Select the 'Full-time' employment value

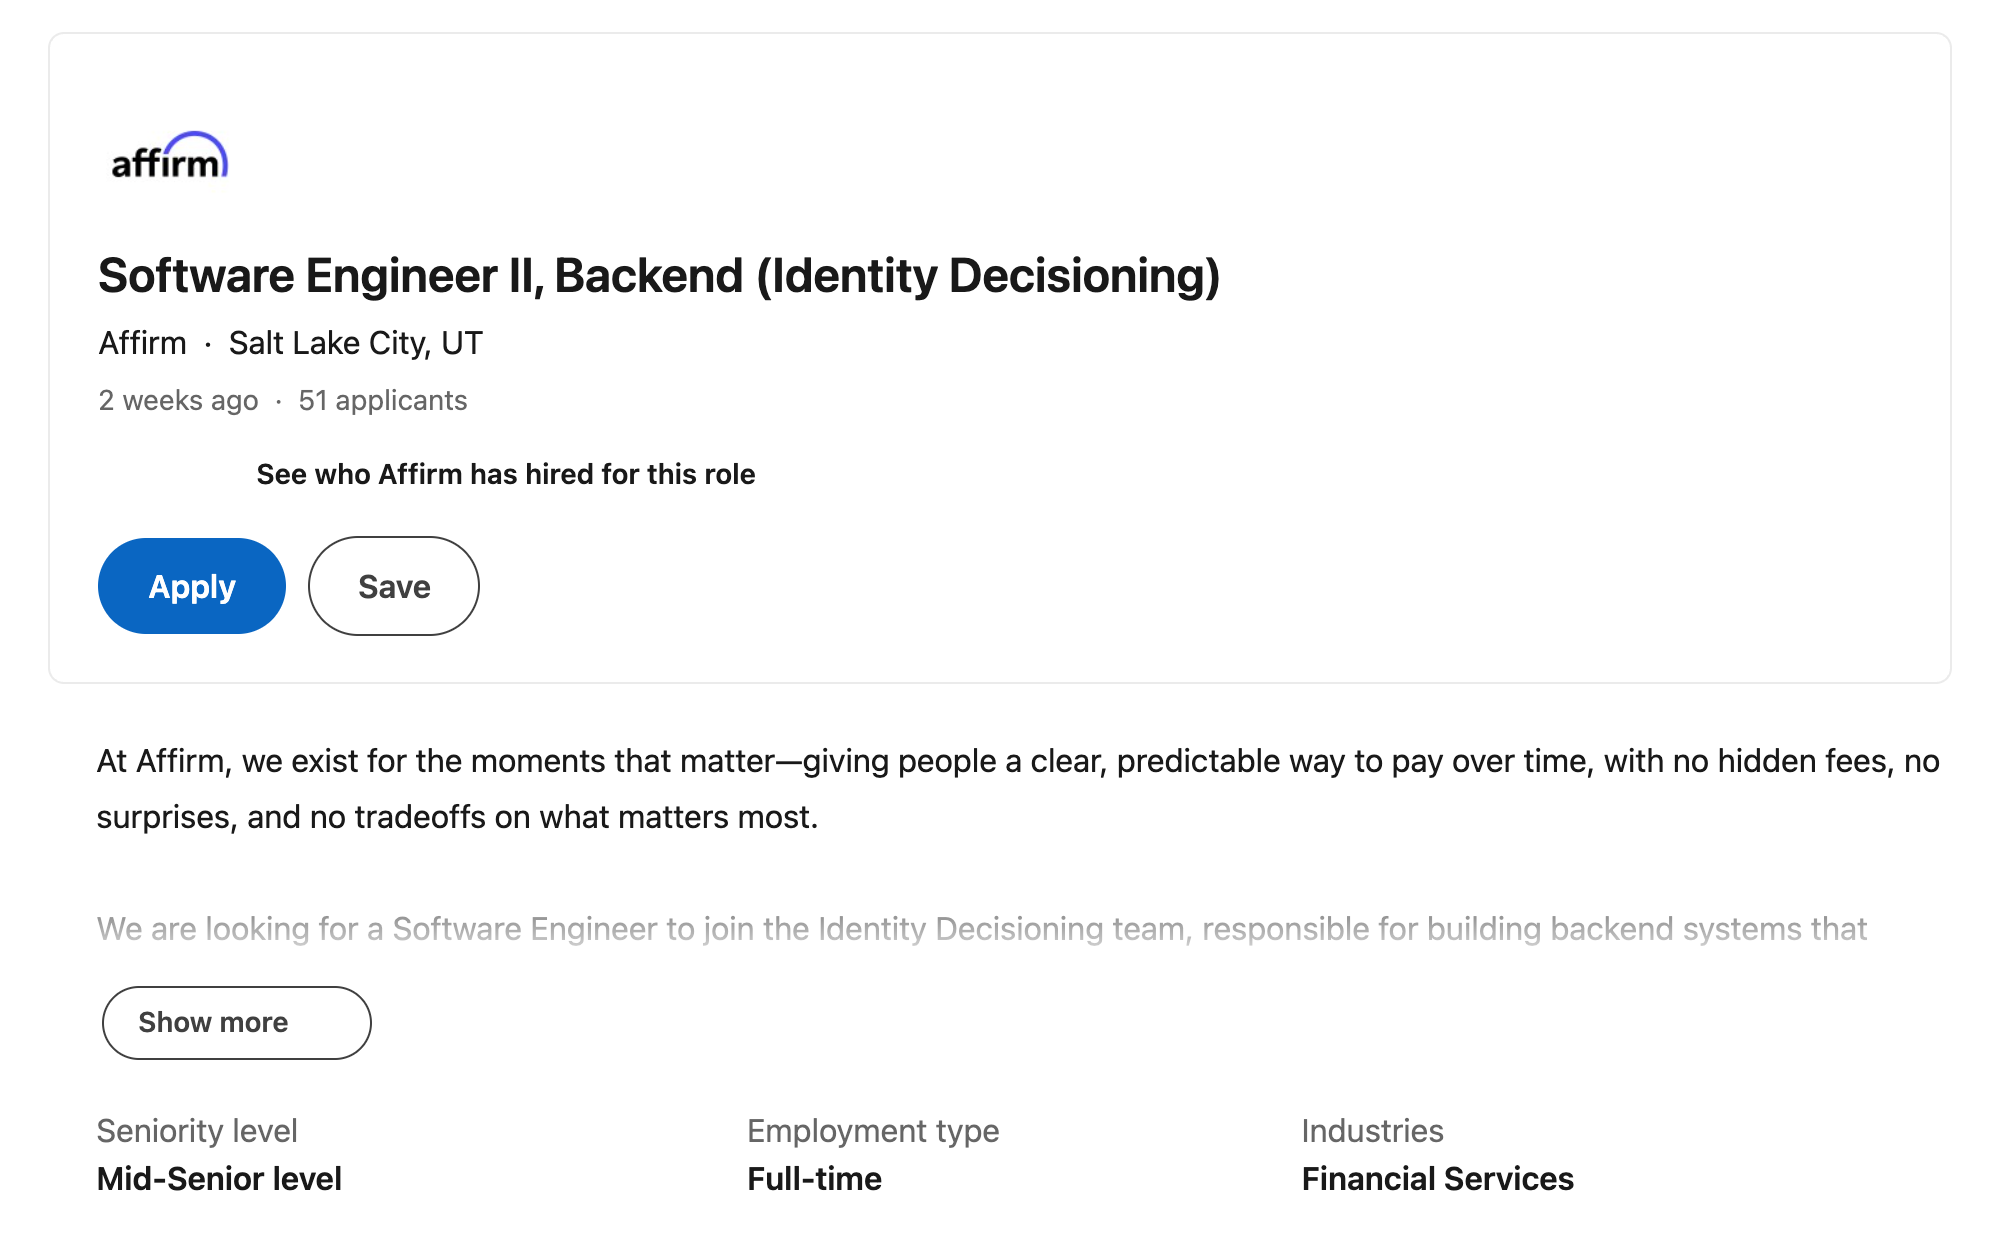(815, 1179)
